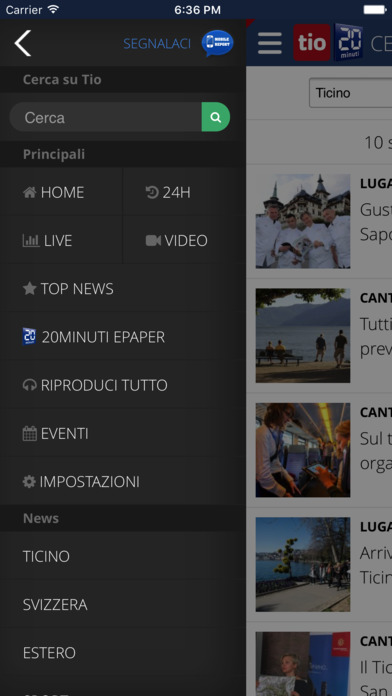
Task: Open IMPOSTAZIONI gear settings
Action: click(123, 482)
